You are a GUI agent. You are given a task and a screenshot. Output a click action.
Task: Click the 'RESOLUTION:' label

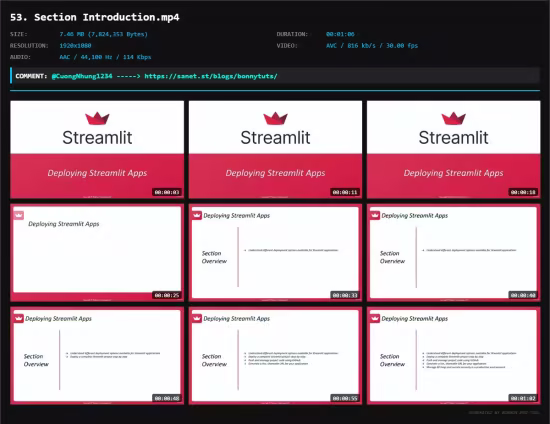29,46
